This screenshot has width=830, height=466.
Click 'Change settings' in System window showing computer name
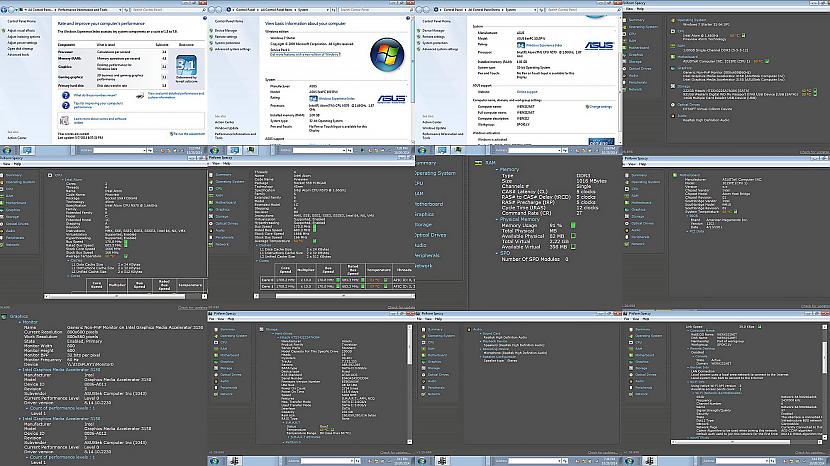point(600,107)
